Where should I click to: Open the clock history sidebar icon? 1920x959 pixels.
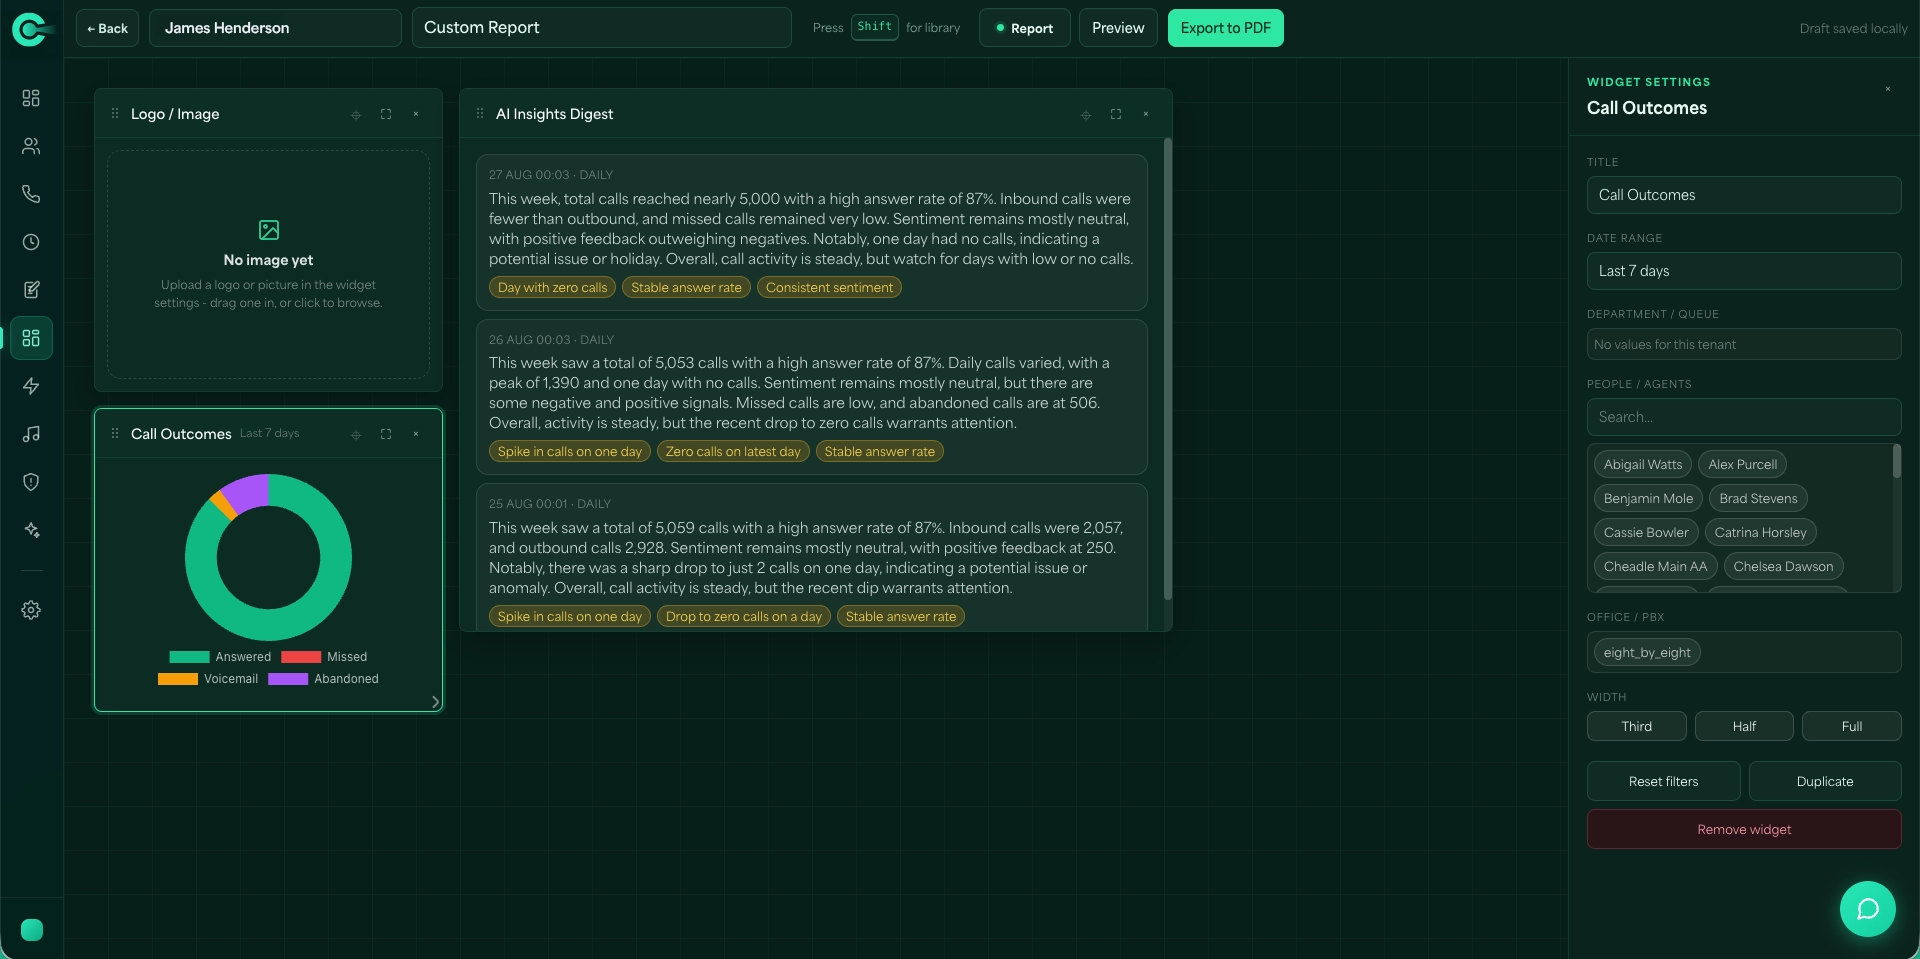31,242
